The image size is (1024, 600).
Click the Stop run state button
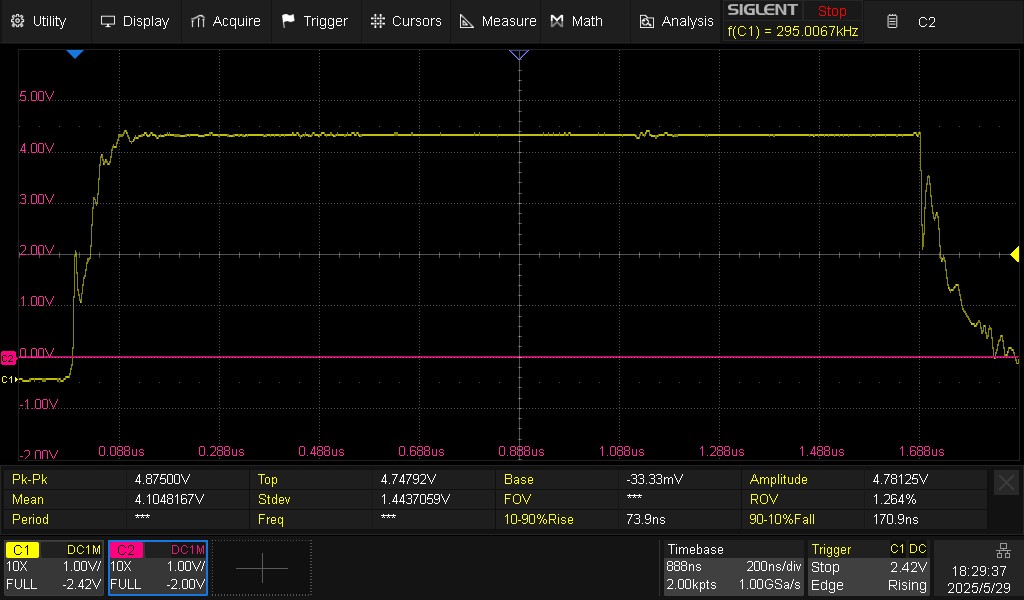pos(832,11)
